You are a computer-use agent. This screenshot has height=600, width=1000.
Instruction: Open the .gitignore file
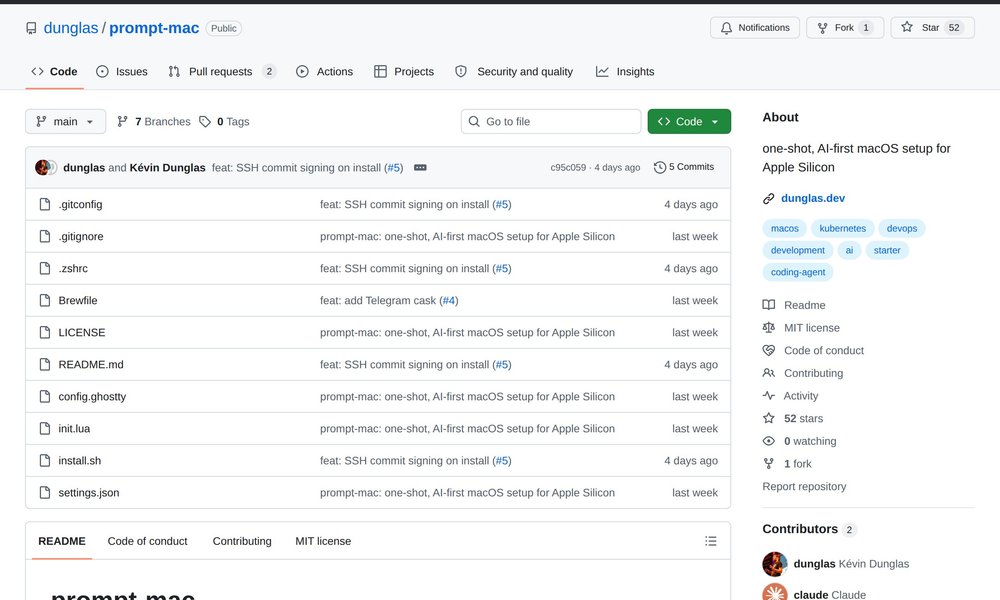(80, 237)
